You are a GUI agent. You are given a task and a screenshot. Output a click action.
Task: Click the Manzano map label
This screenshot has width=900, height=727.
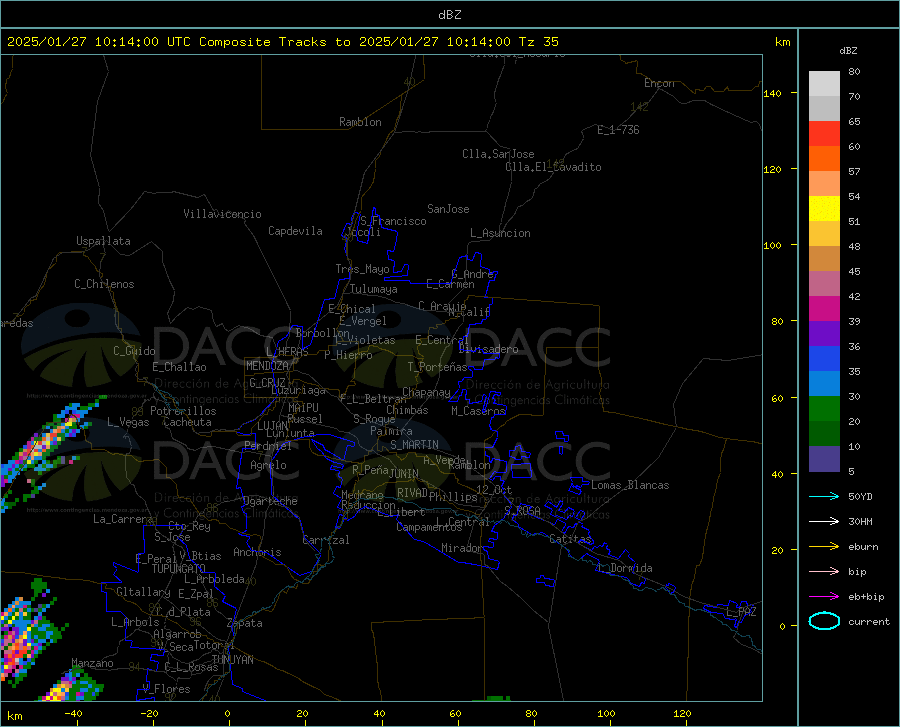point(92,663)
